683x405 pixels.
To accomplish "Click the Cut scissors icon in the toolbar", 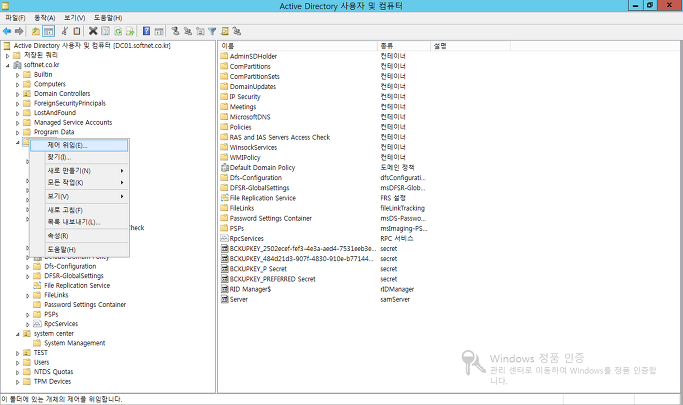I will [64, 31].
